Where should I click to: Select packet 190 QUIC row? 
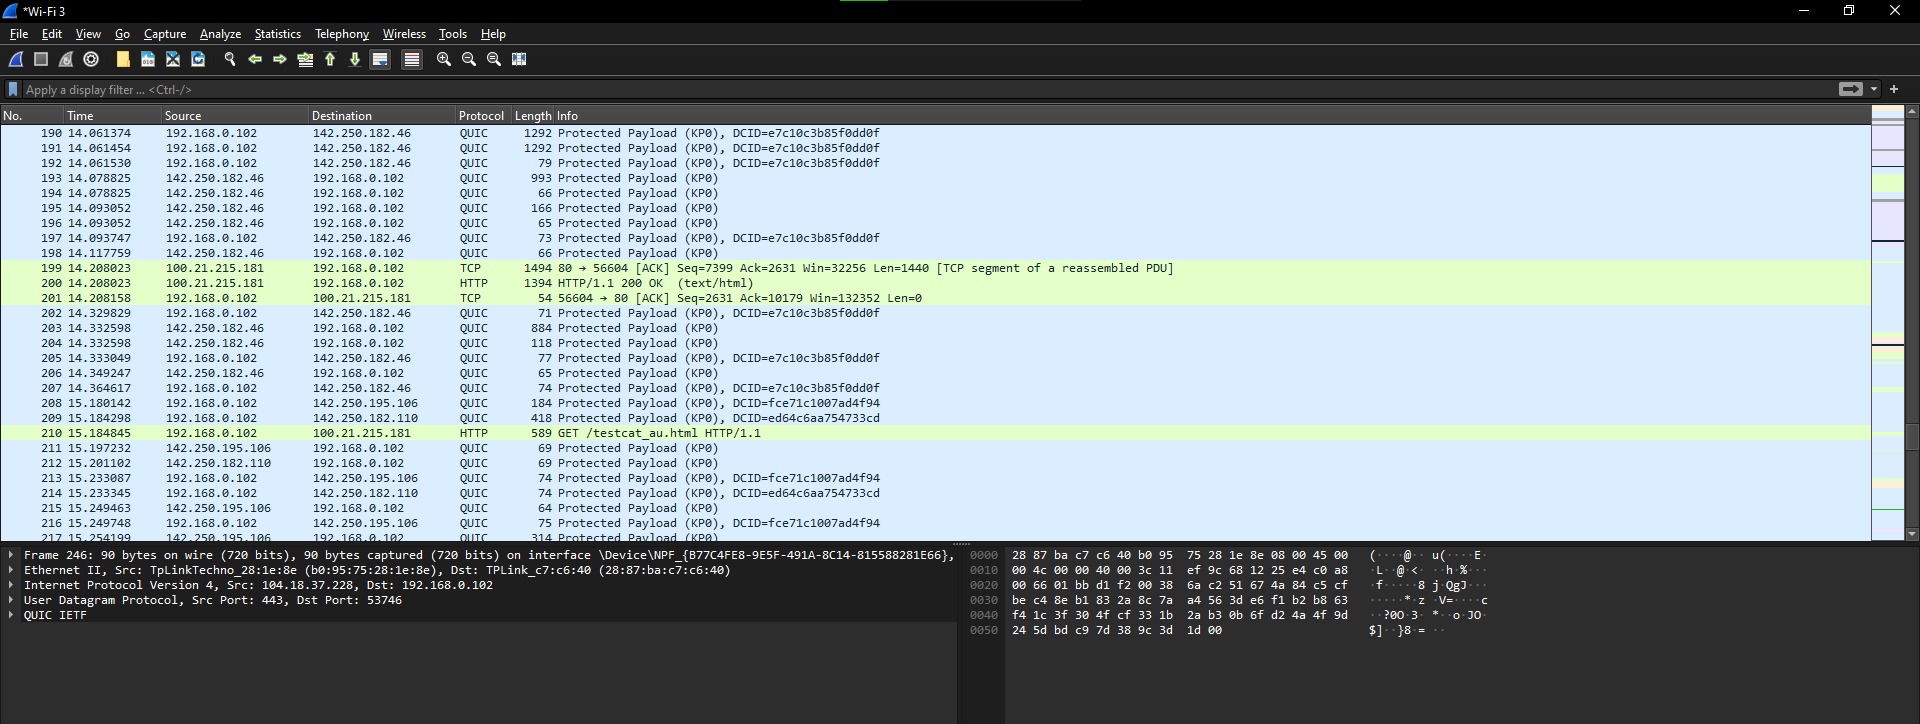coord(935,133)
